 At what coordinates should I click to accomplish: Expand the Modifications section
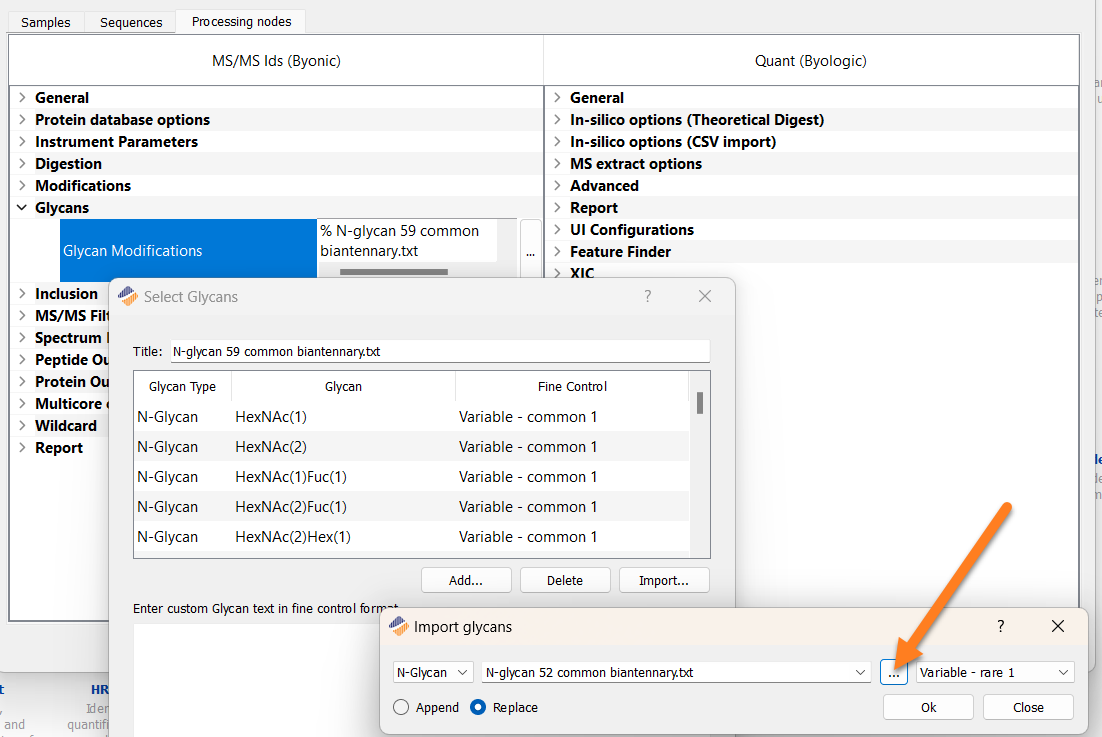pos(22,185)
